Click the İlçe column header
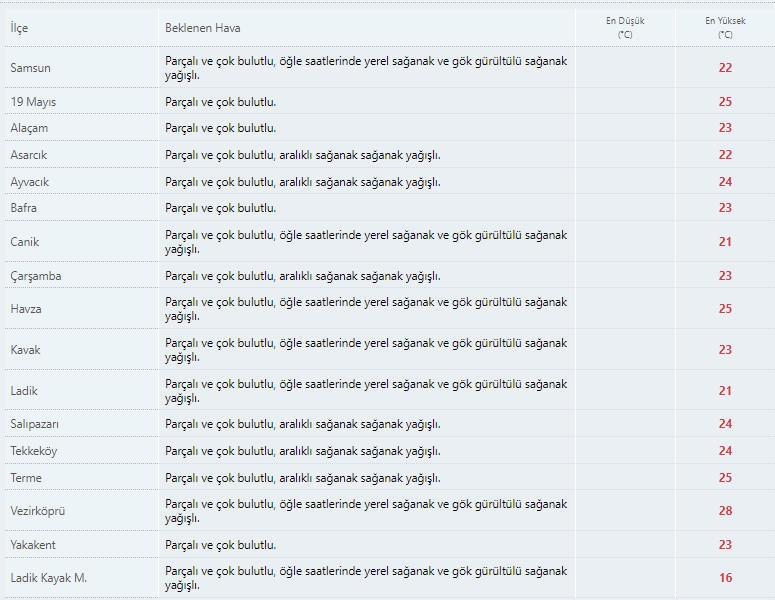The height and width of the screenshot is (600, 775). coord(19,28)
